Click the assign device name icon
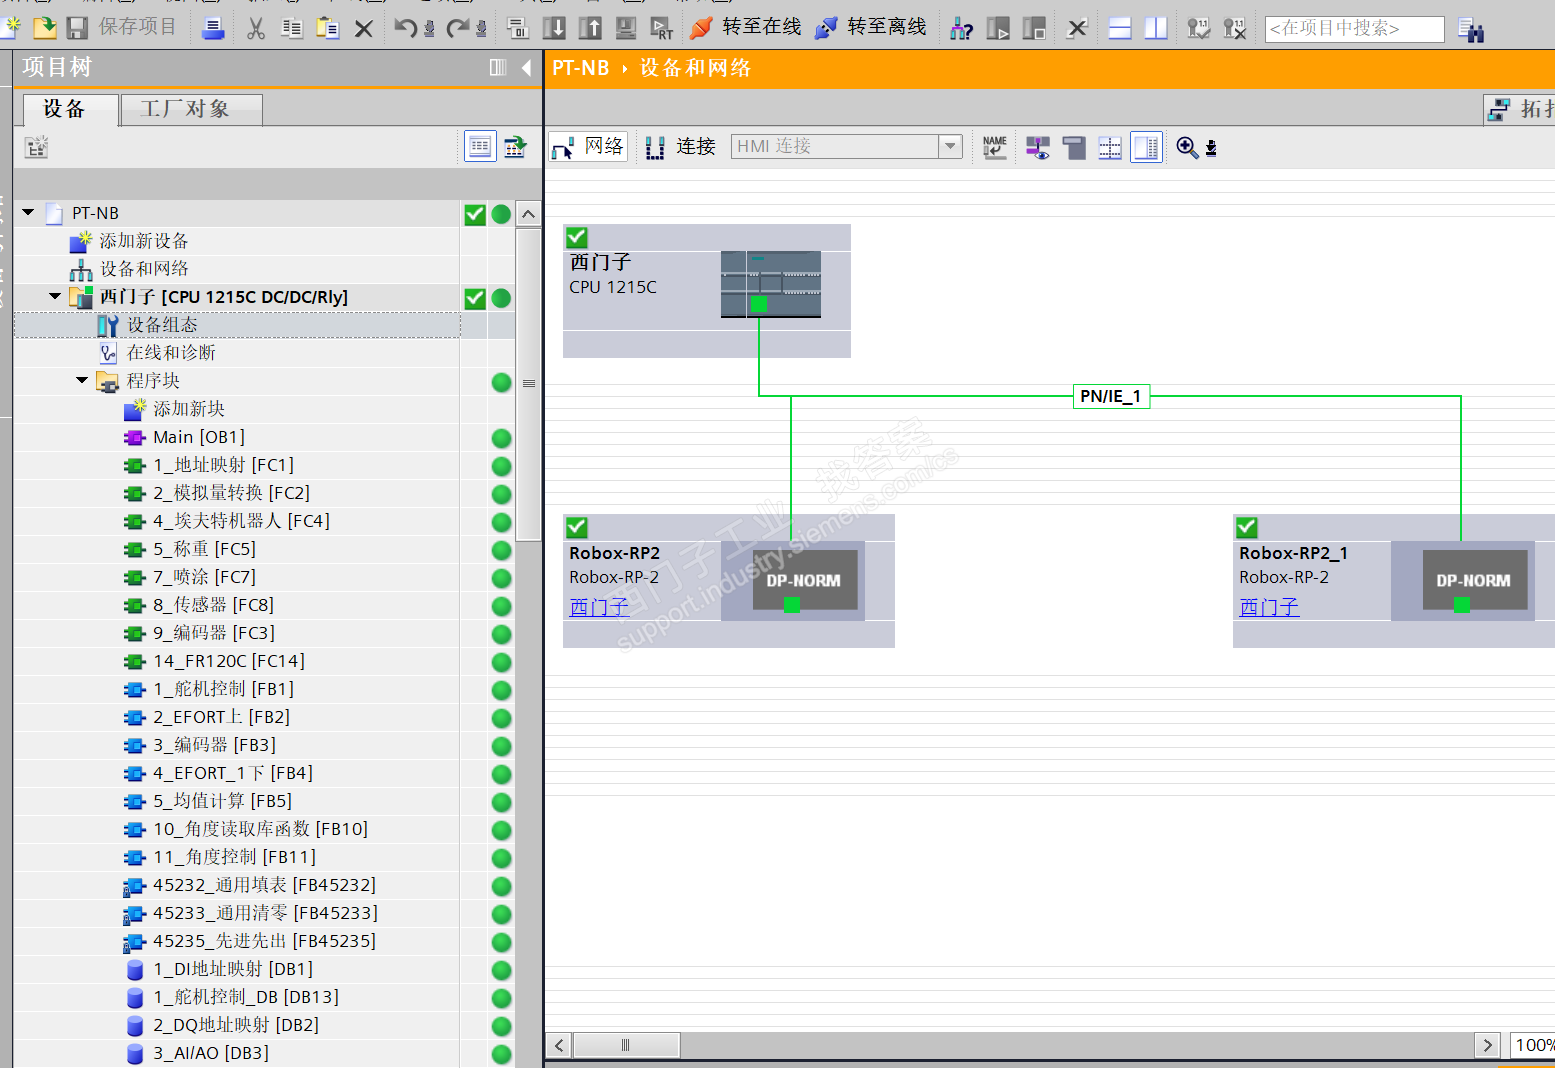Viewport: 1555px width, 1068px height. coord(994,148)
